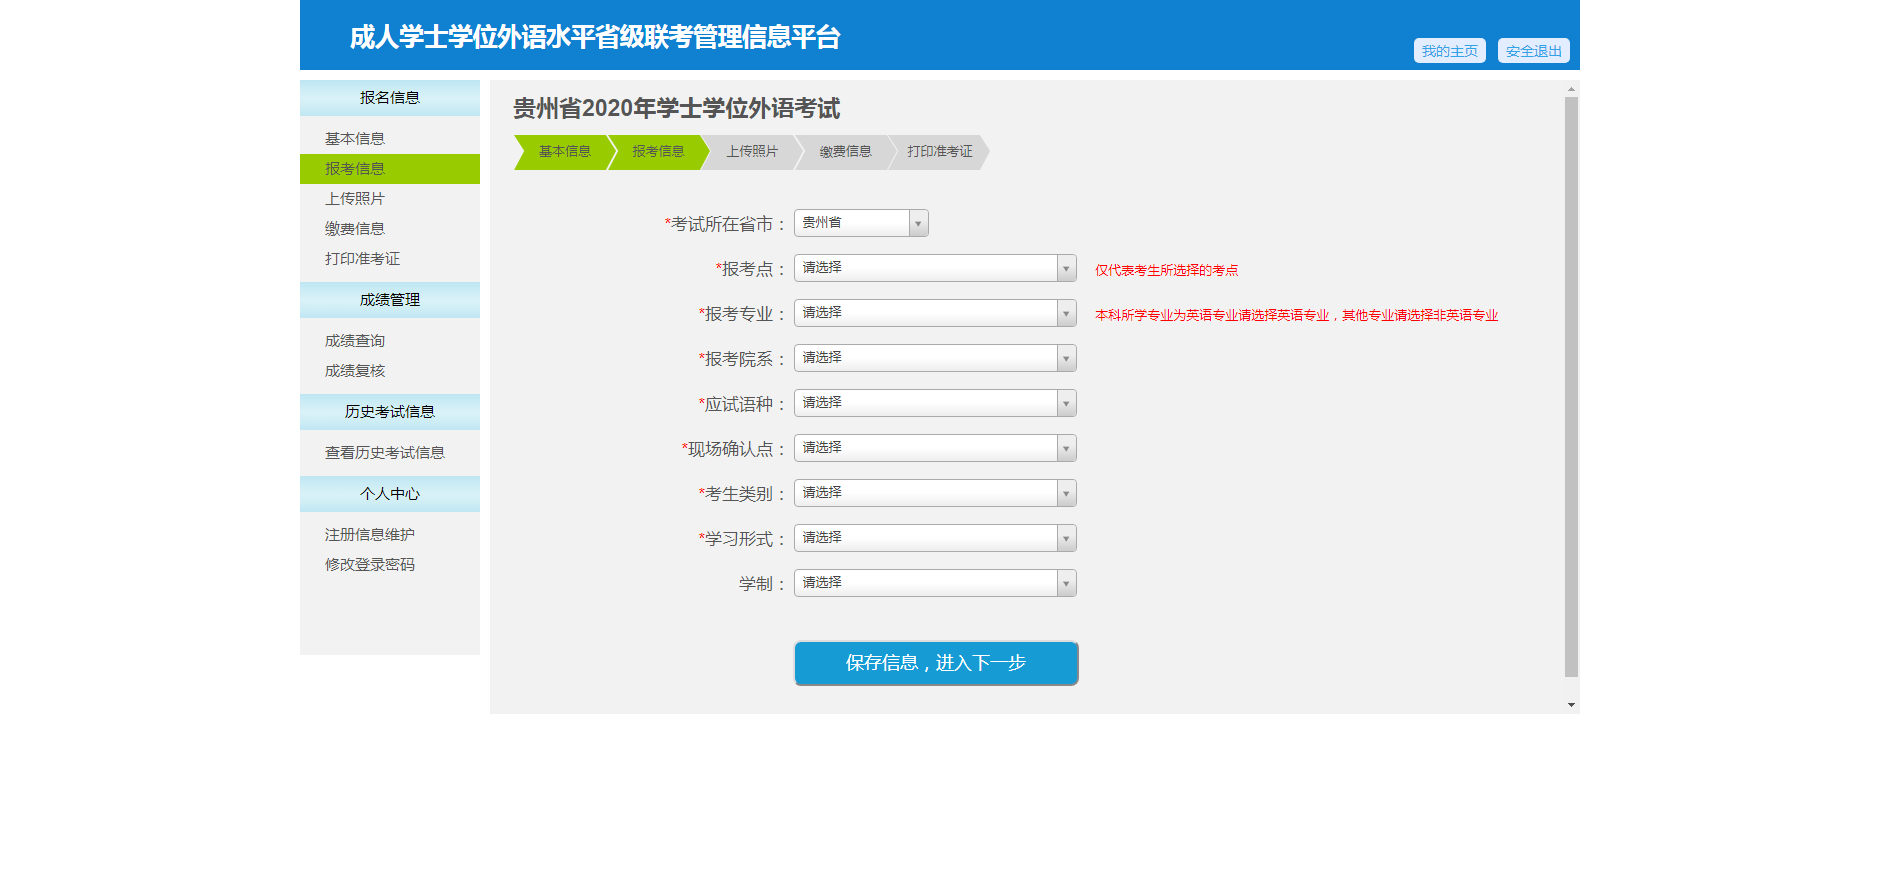Click the down arrow of the page scrollbar
1880x877 pixels.
tap(1571, 705)
